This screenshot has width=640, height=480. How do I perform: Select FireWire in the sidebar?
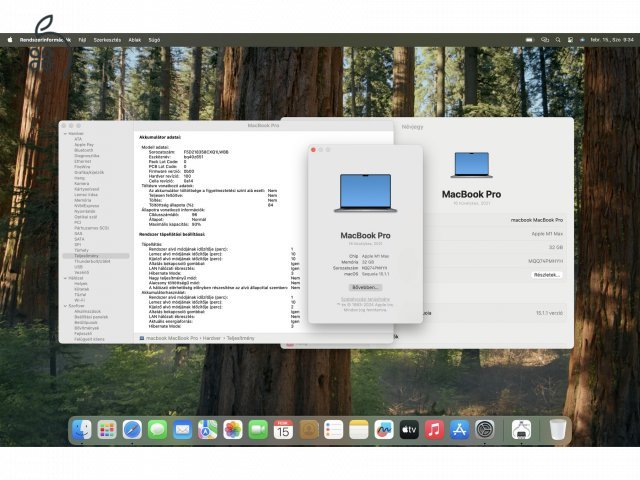[82, 167]
